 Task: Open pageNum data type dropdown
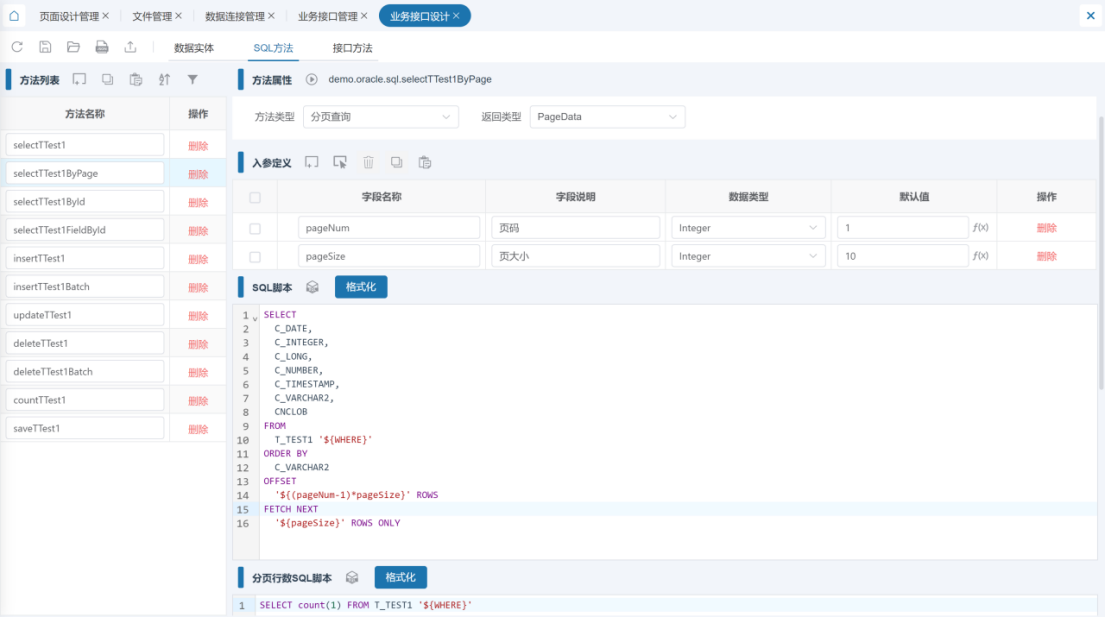[x=748, y=228]
